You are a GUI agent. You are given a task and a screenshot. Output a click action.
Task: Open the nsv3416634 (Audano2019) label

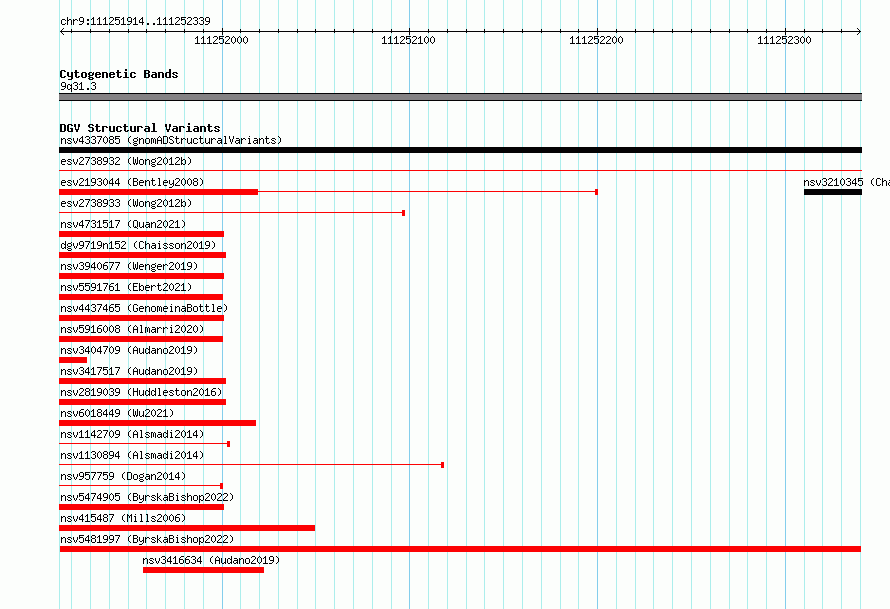[x=211, y=560]
